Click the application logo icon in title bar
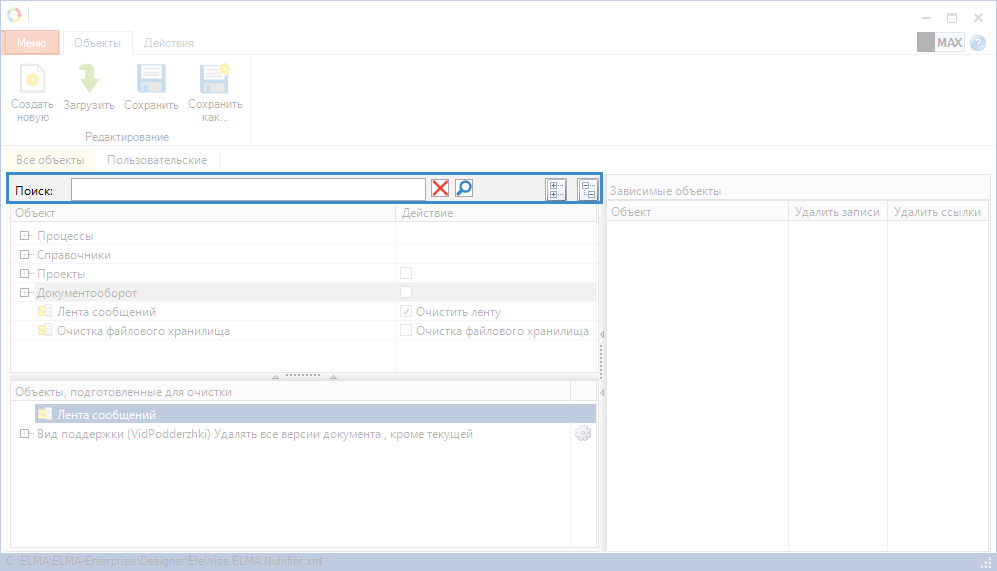 click(x=14, y=14)
